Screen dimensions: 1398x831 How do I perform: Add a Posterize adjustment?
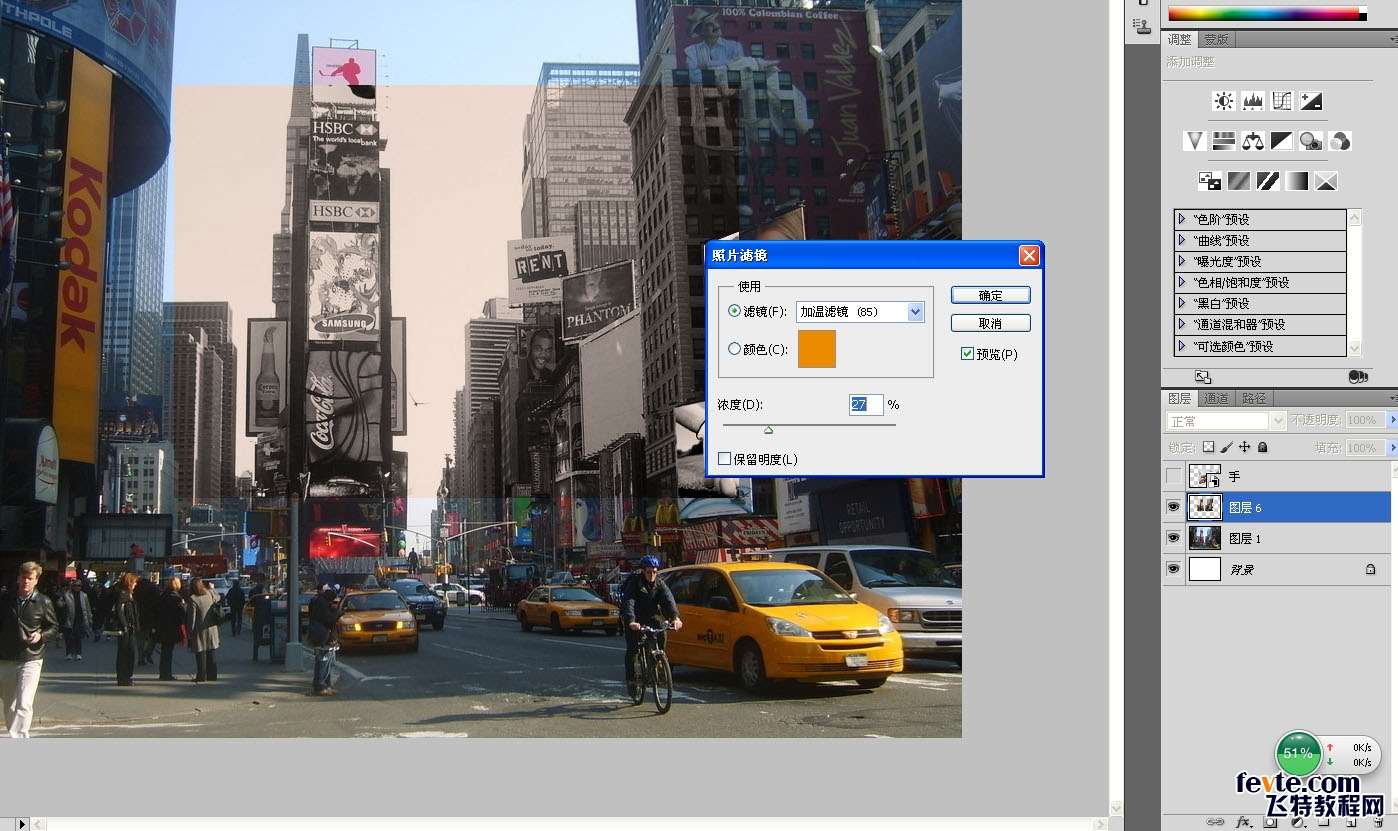tap(1239, 181)
